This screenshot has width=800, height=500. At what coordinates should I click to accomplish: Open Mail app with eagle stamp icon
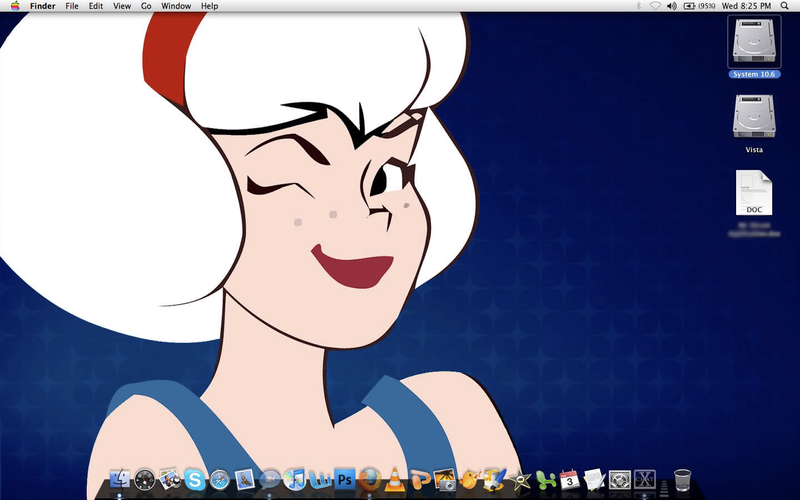pos(245,480)
